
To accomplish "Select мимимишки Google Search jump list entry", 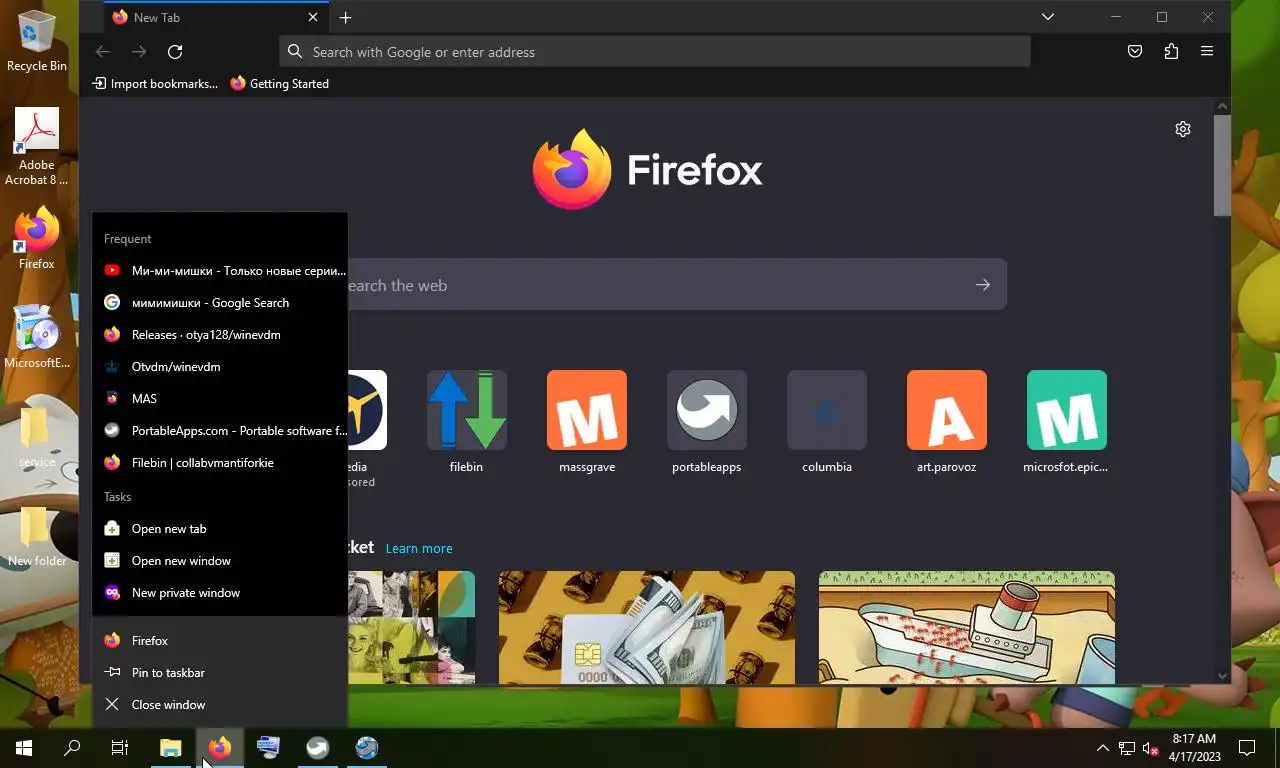I will point(220,302).
